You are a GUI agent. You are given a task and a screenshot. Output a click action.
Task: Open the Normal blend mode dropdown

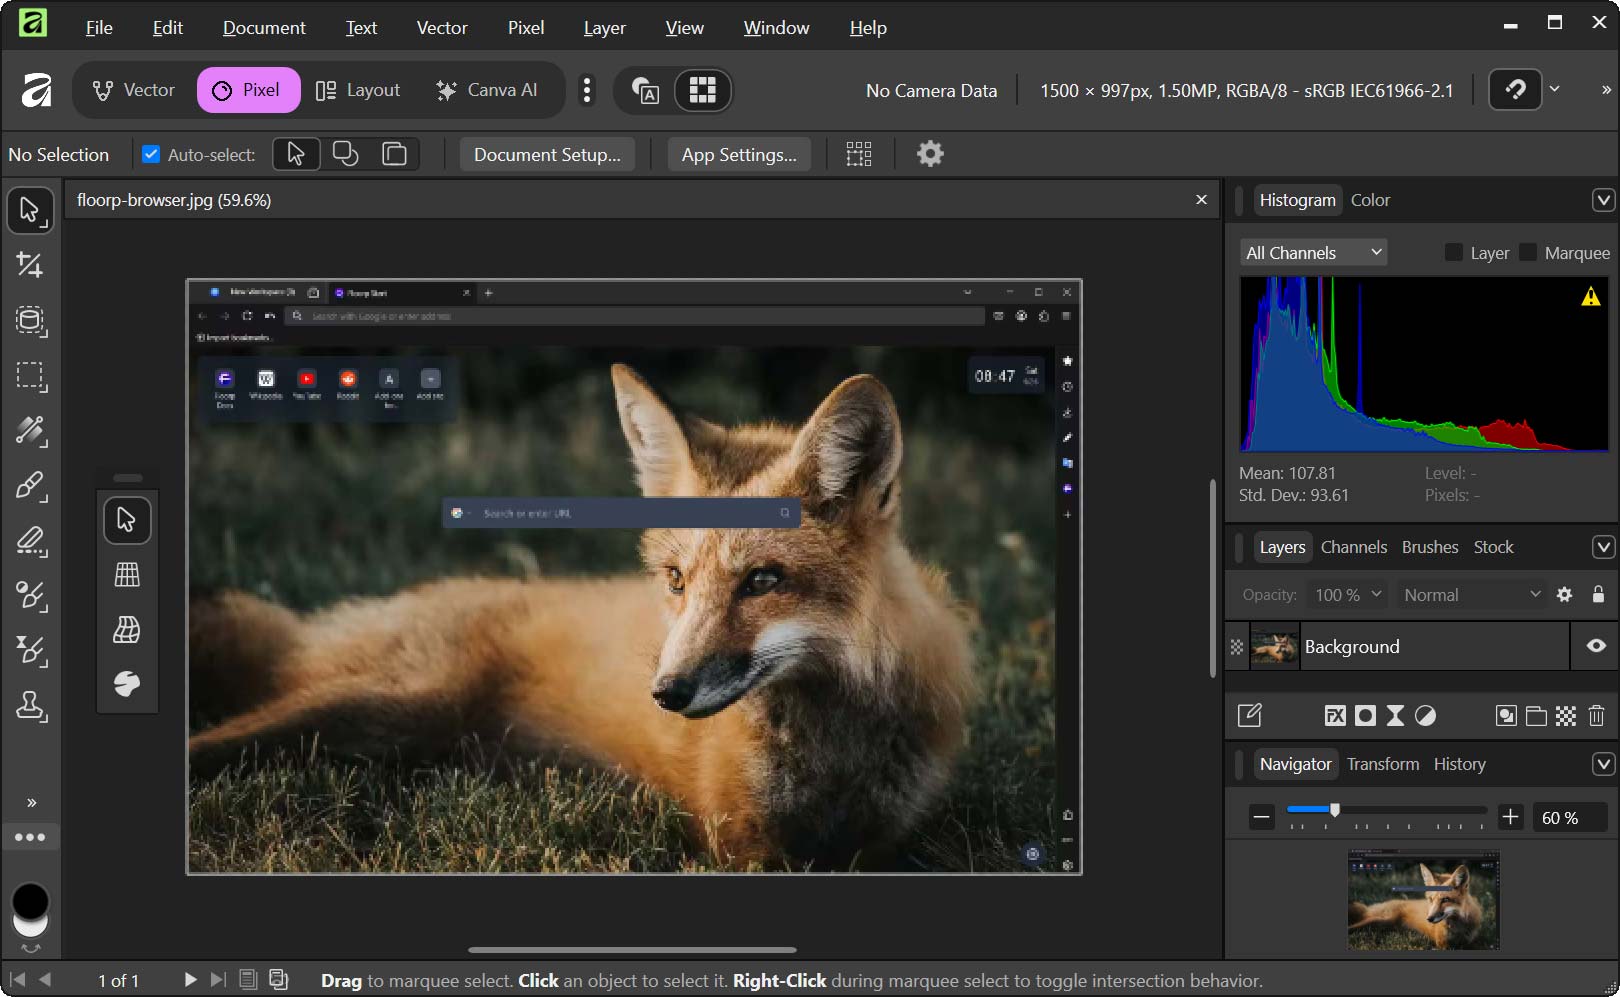1471,595
